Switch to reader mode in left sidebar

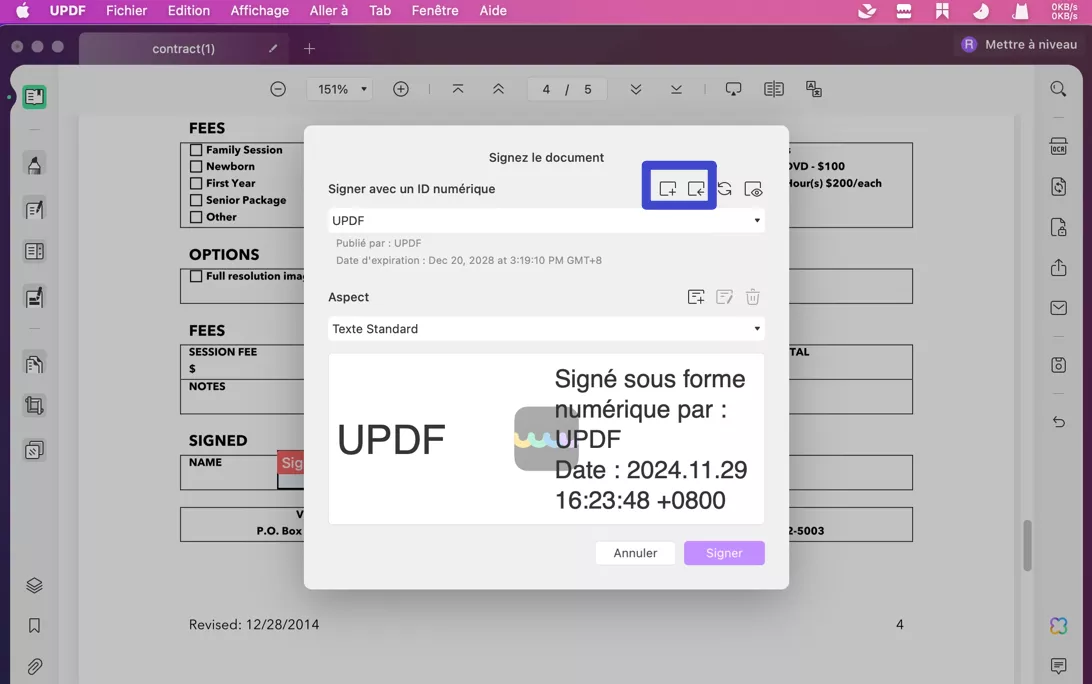[x=34, y=97]
